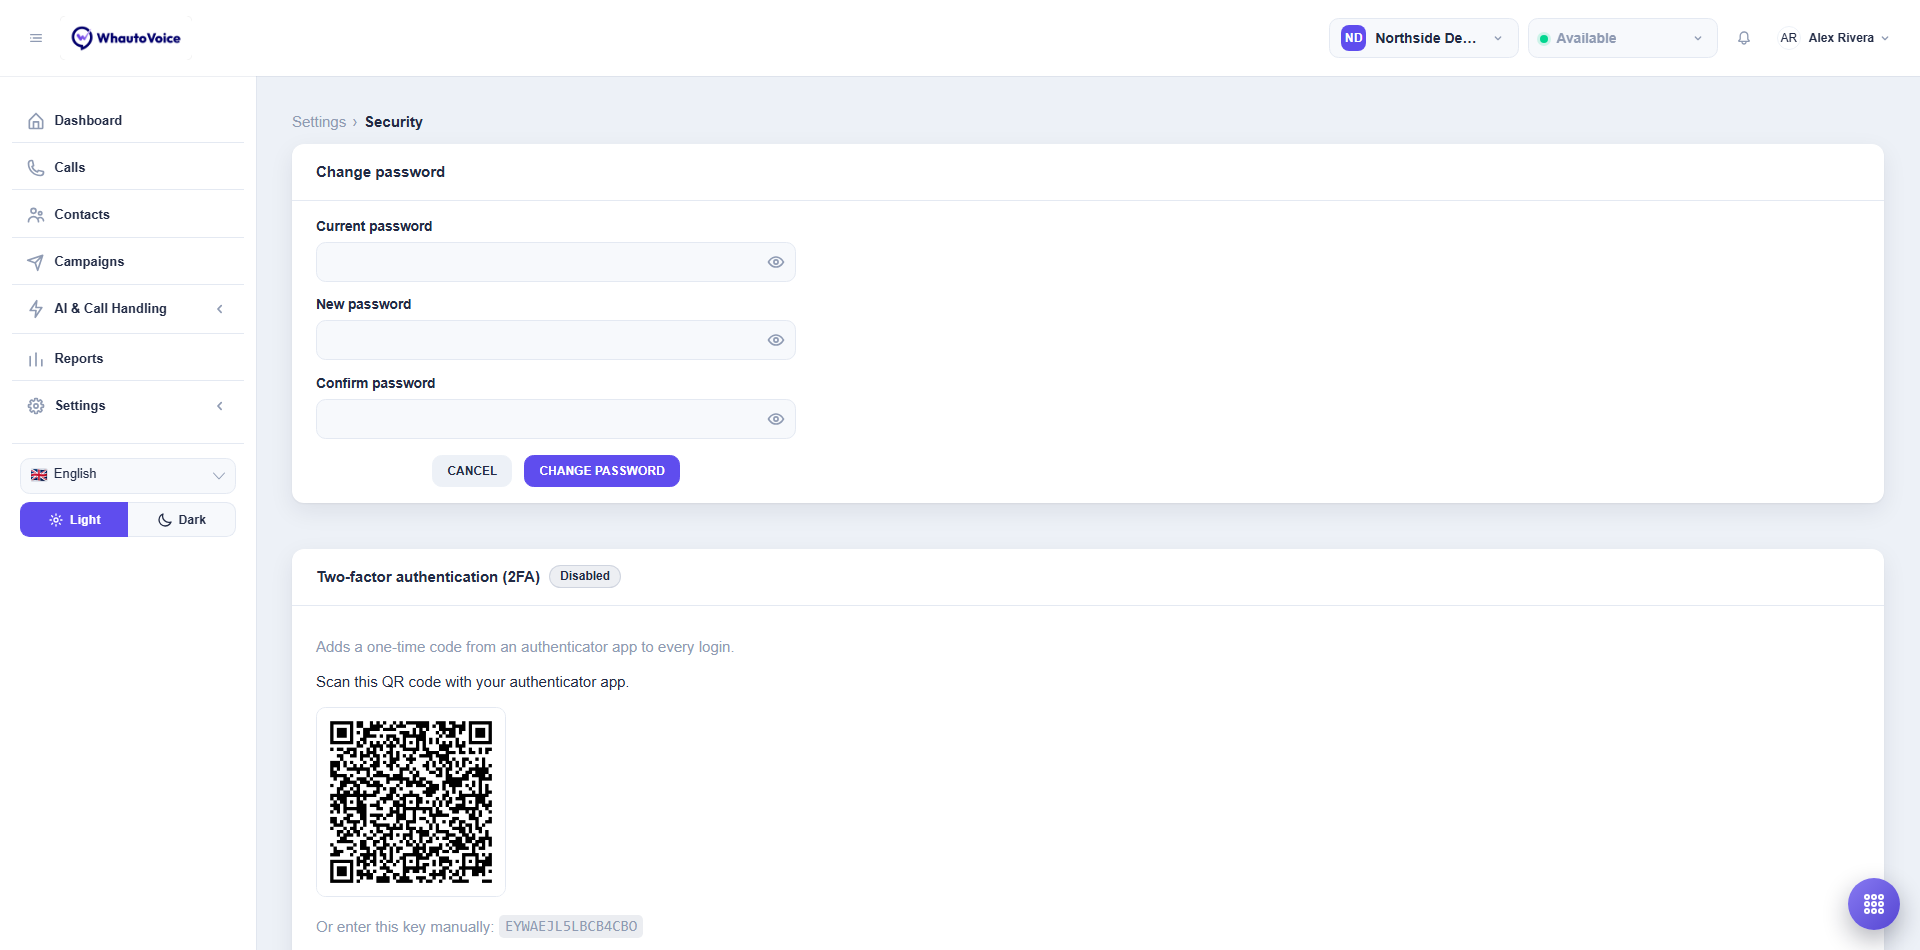Image resolution: width=1920 pixels, height=950 pixels.
Task: Reveal the new password with eye icon
Action: [776, 340]
